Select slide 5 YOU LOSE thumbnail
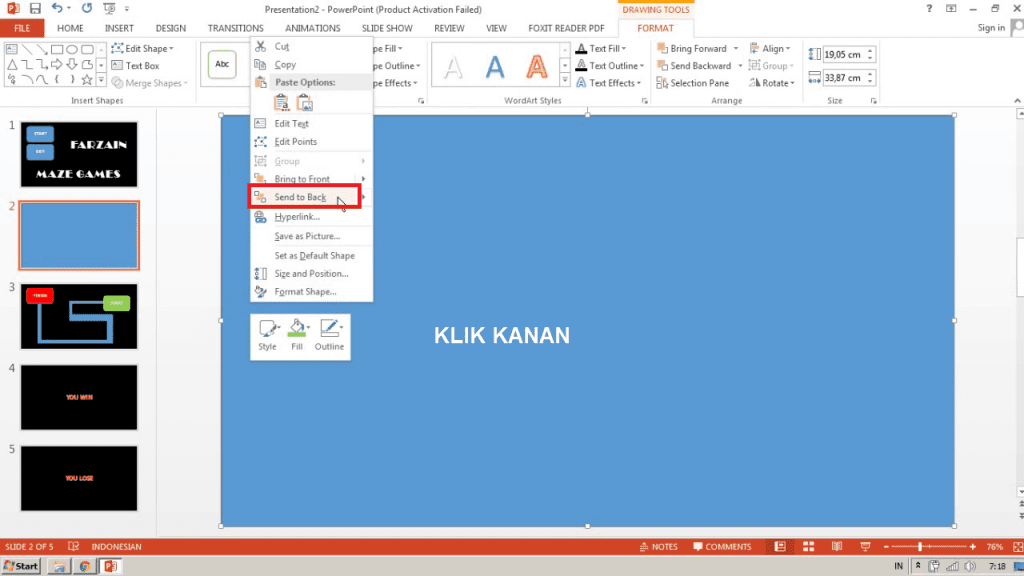This screenshot has width=1024, height=576. (79, 478)
